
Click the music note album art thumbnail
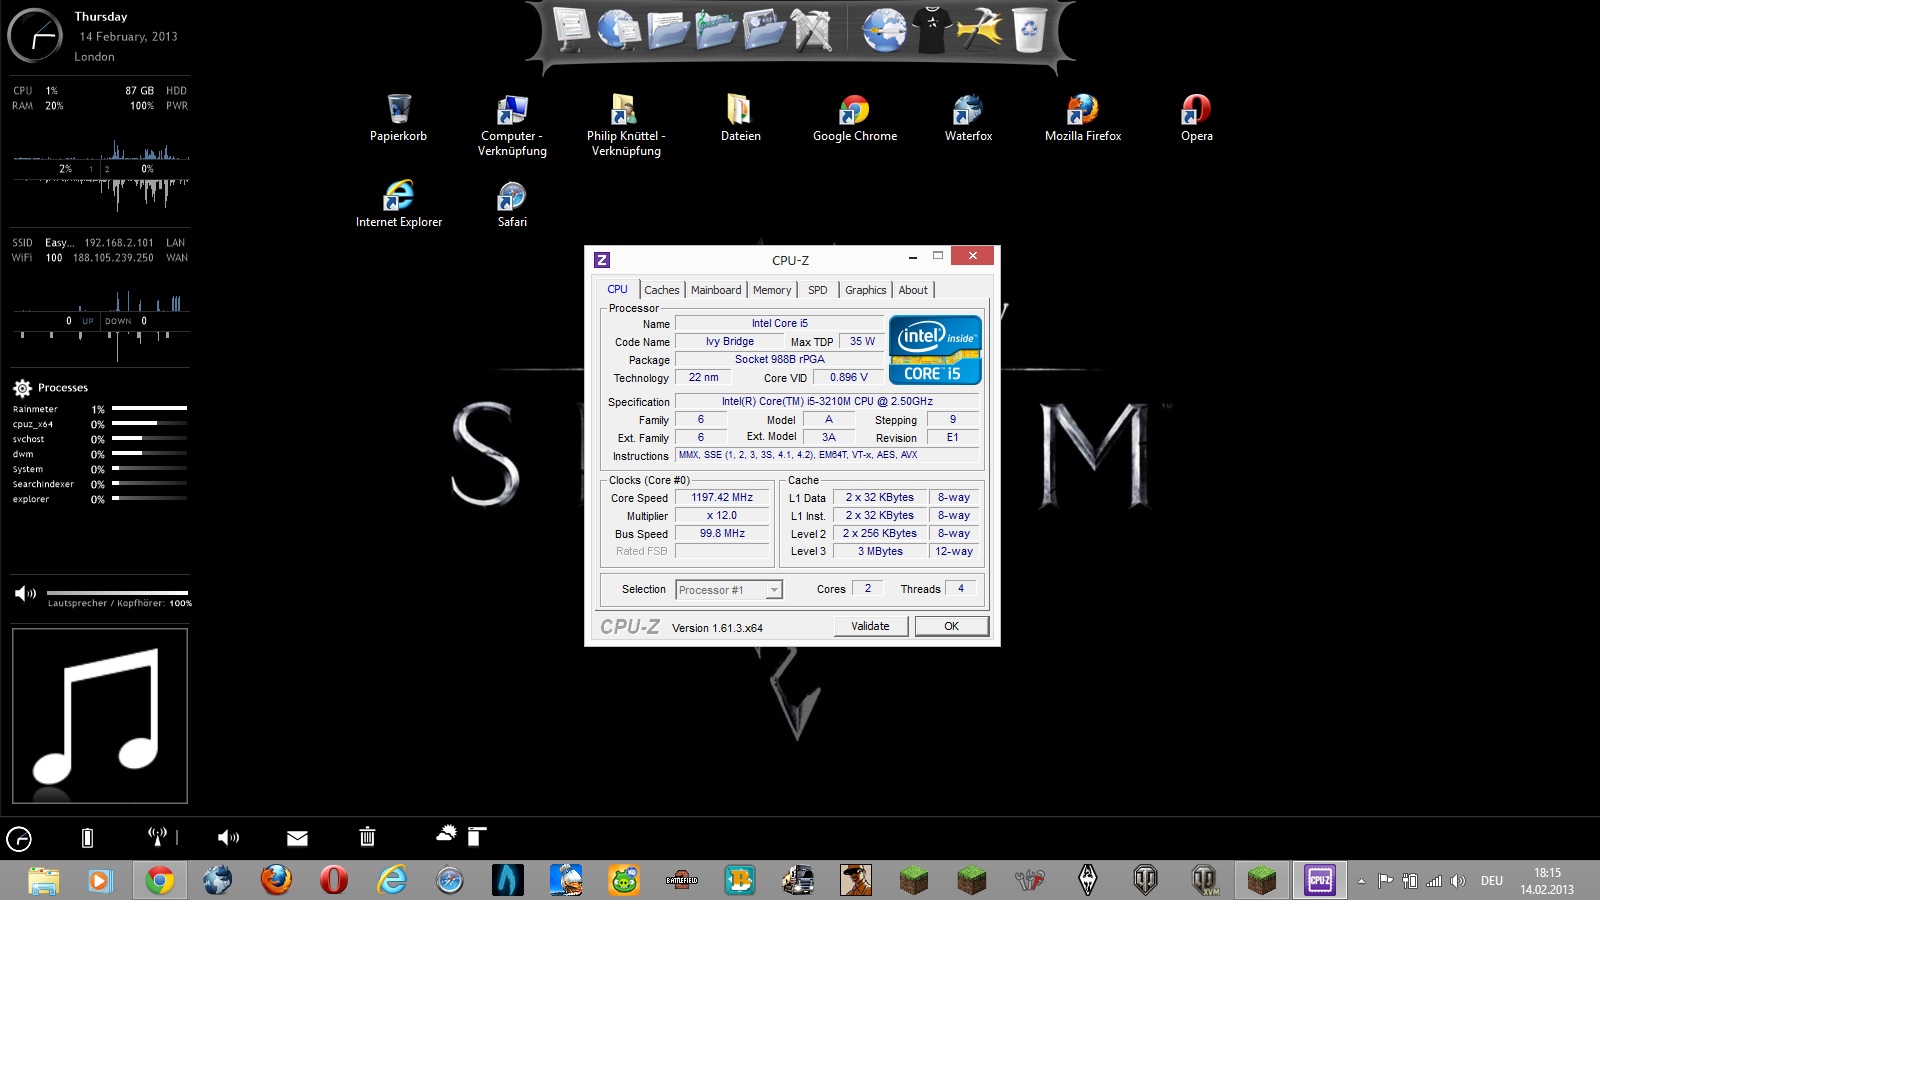click(x=100, y=716)
